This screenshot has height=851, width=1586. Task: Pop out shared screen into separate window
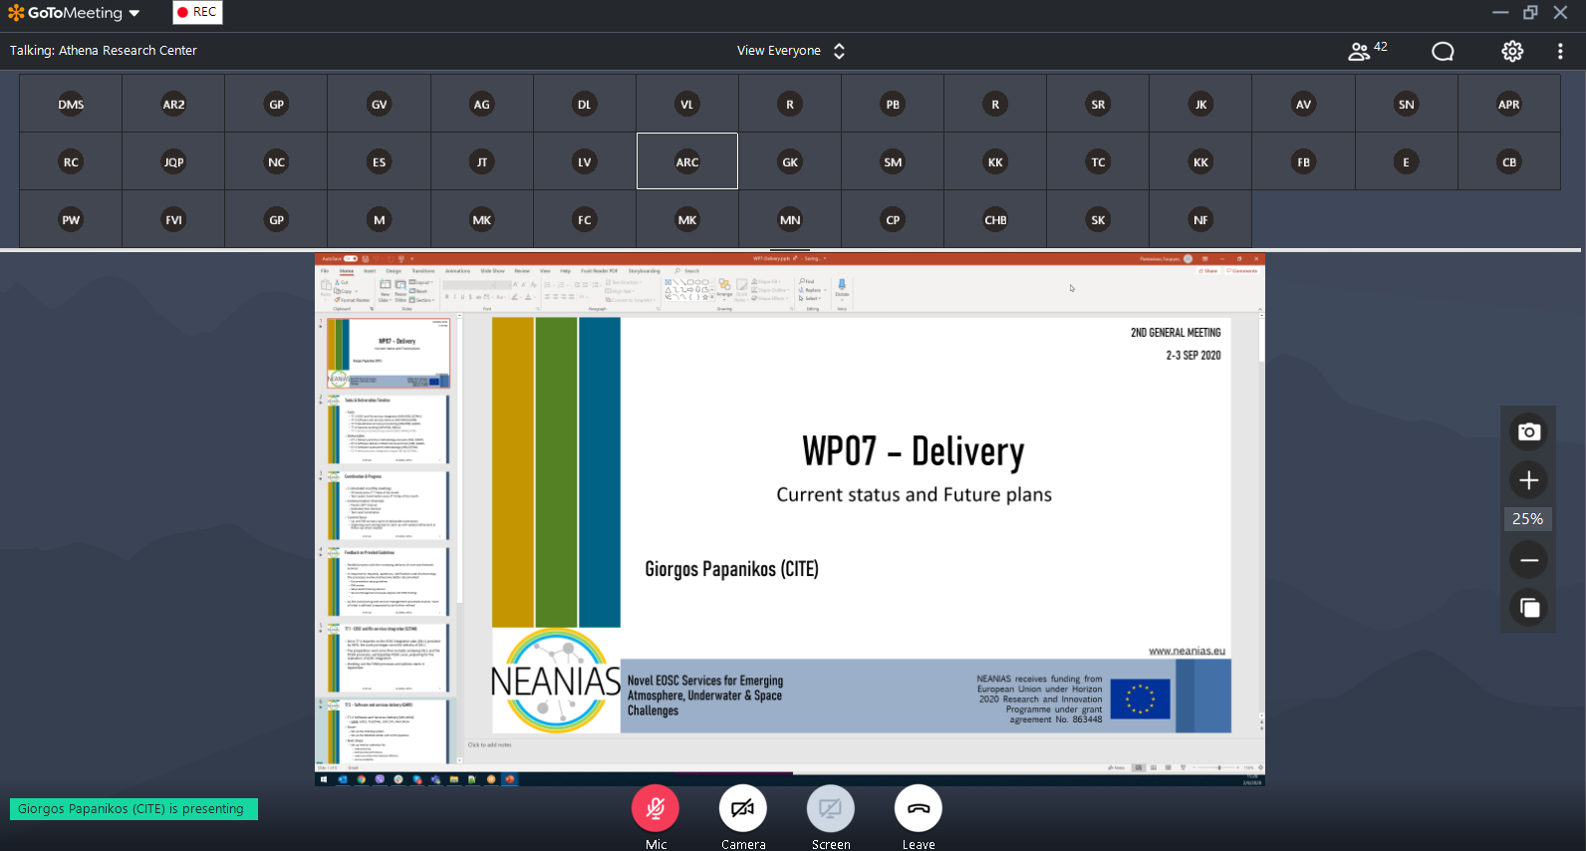1529,607
